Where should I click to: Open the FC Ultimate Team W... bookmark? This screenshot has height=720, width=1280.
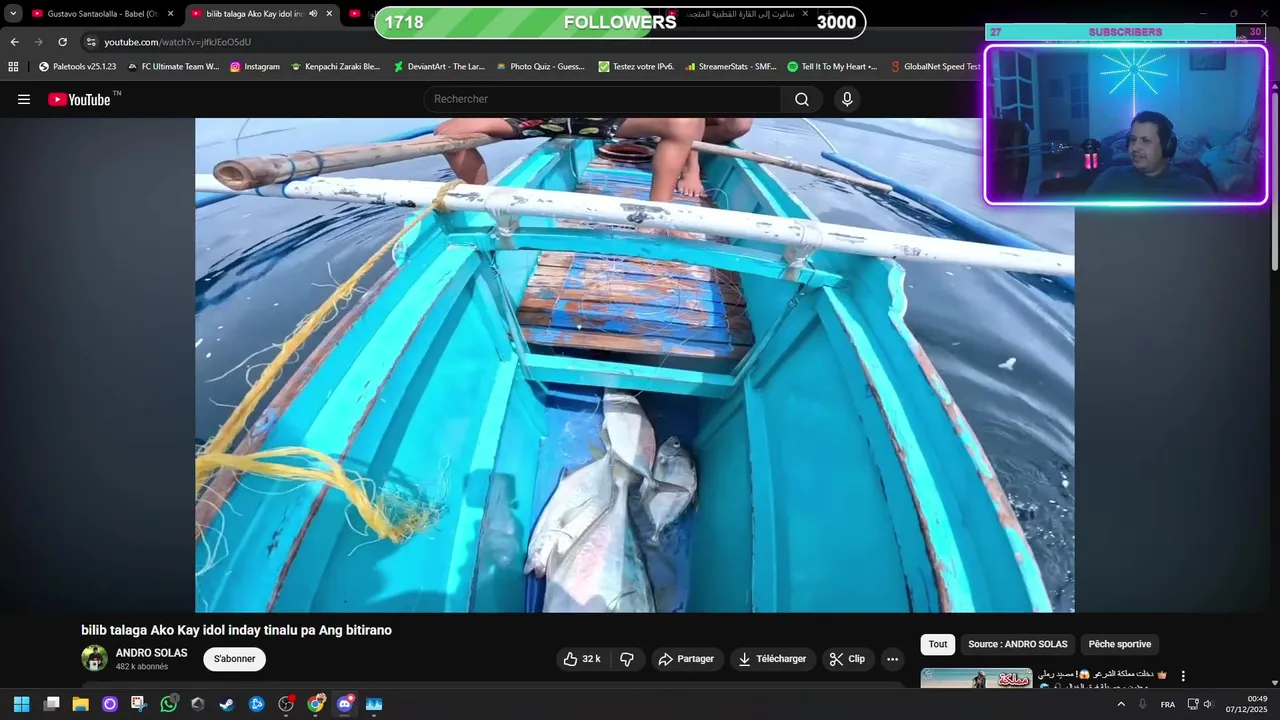point(173,67)
